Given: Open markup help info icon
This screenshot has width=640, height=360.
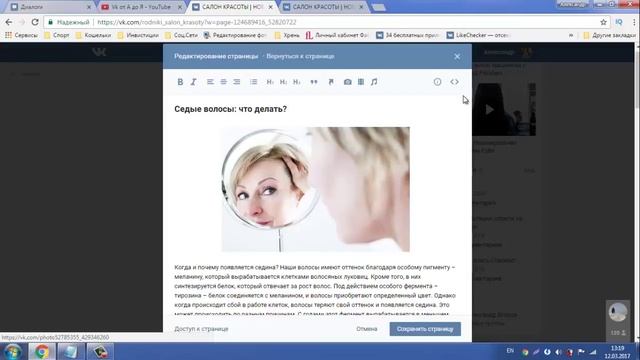Looking at the screenshot, I should pyautogui.click(x=437, y=82).
